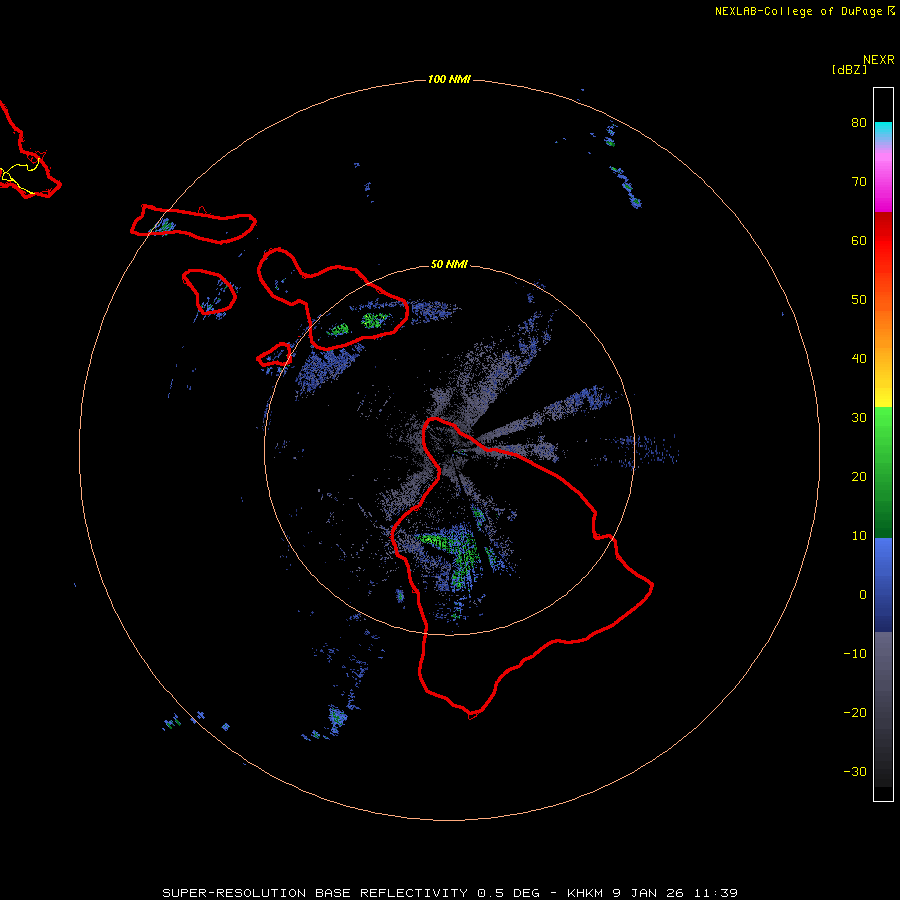The image size is (900, 900).
Task: Click the Super-Resolution Base Reflectivity caption
Action: click(449, 893)
